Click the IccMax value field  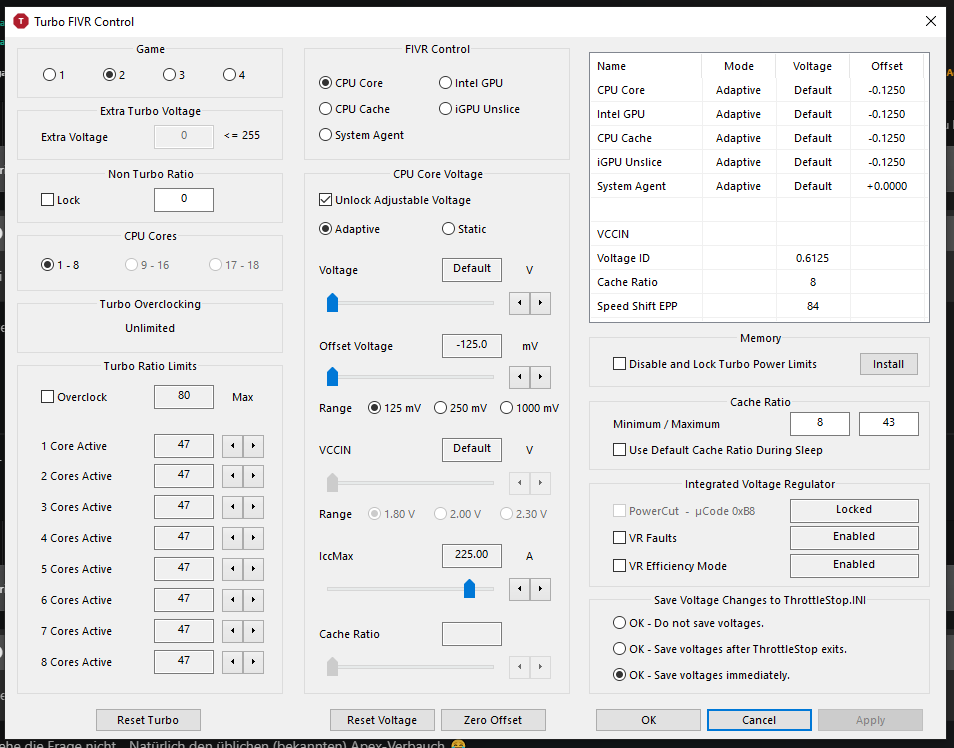[472, 556]
